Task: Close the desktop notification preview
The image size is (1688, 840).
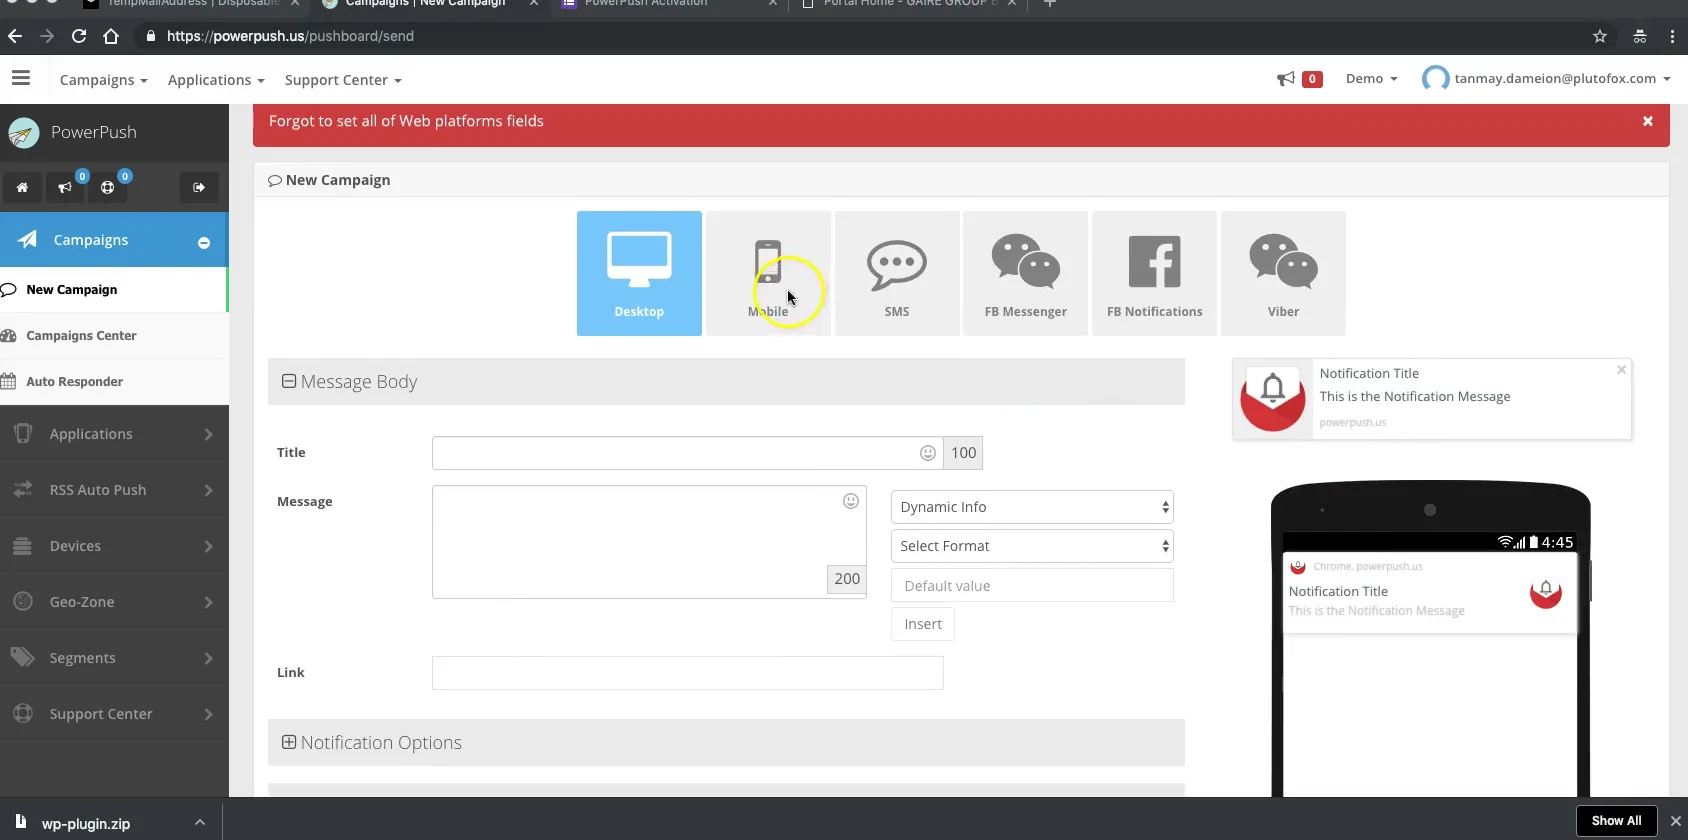Action: tap(1621, 370)
